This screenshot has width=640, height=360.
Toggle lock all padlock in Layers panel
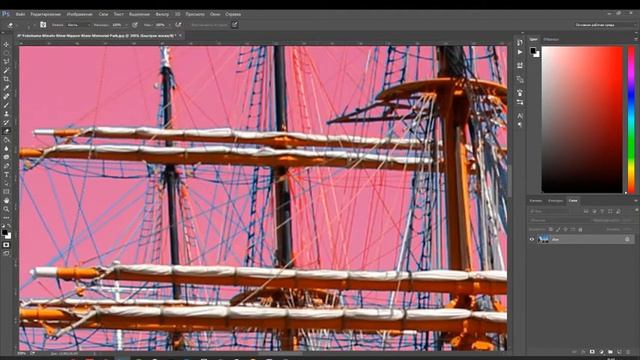tap(580, 229)
